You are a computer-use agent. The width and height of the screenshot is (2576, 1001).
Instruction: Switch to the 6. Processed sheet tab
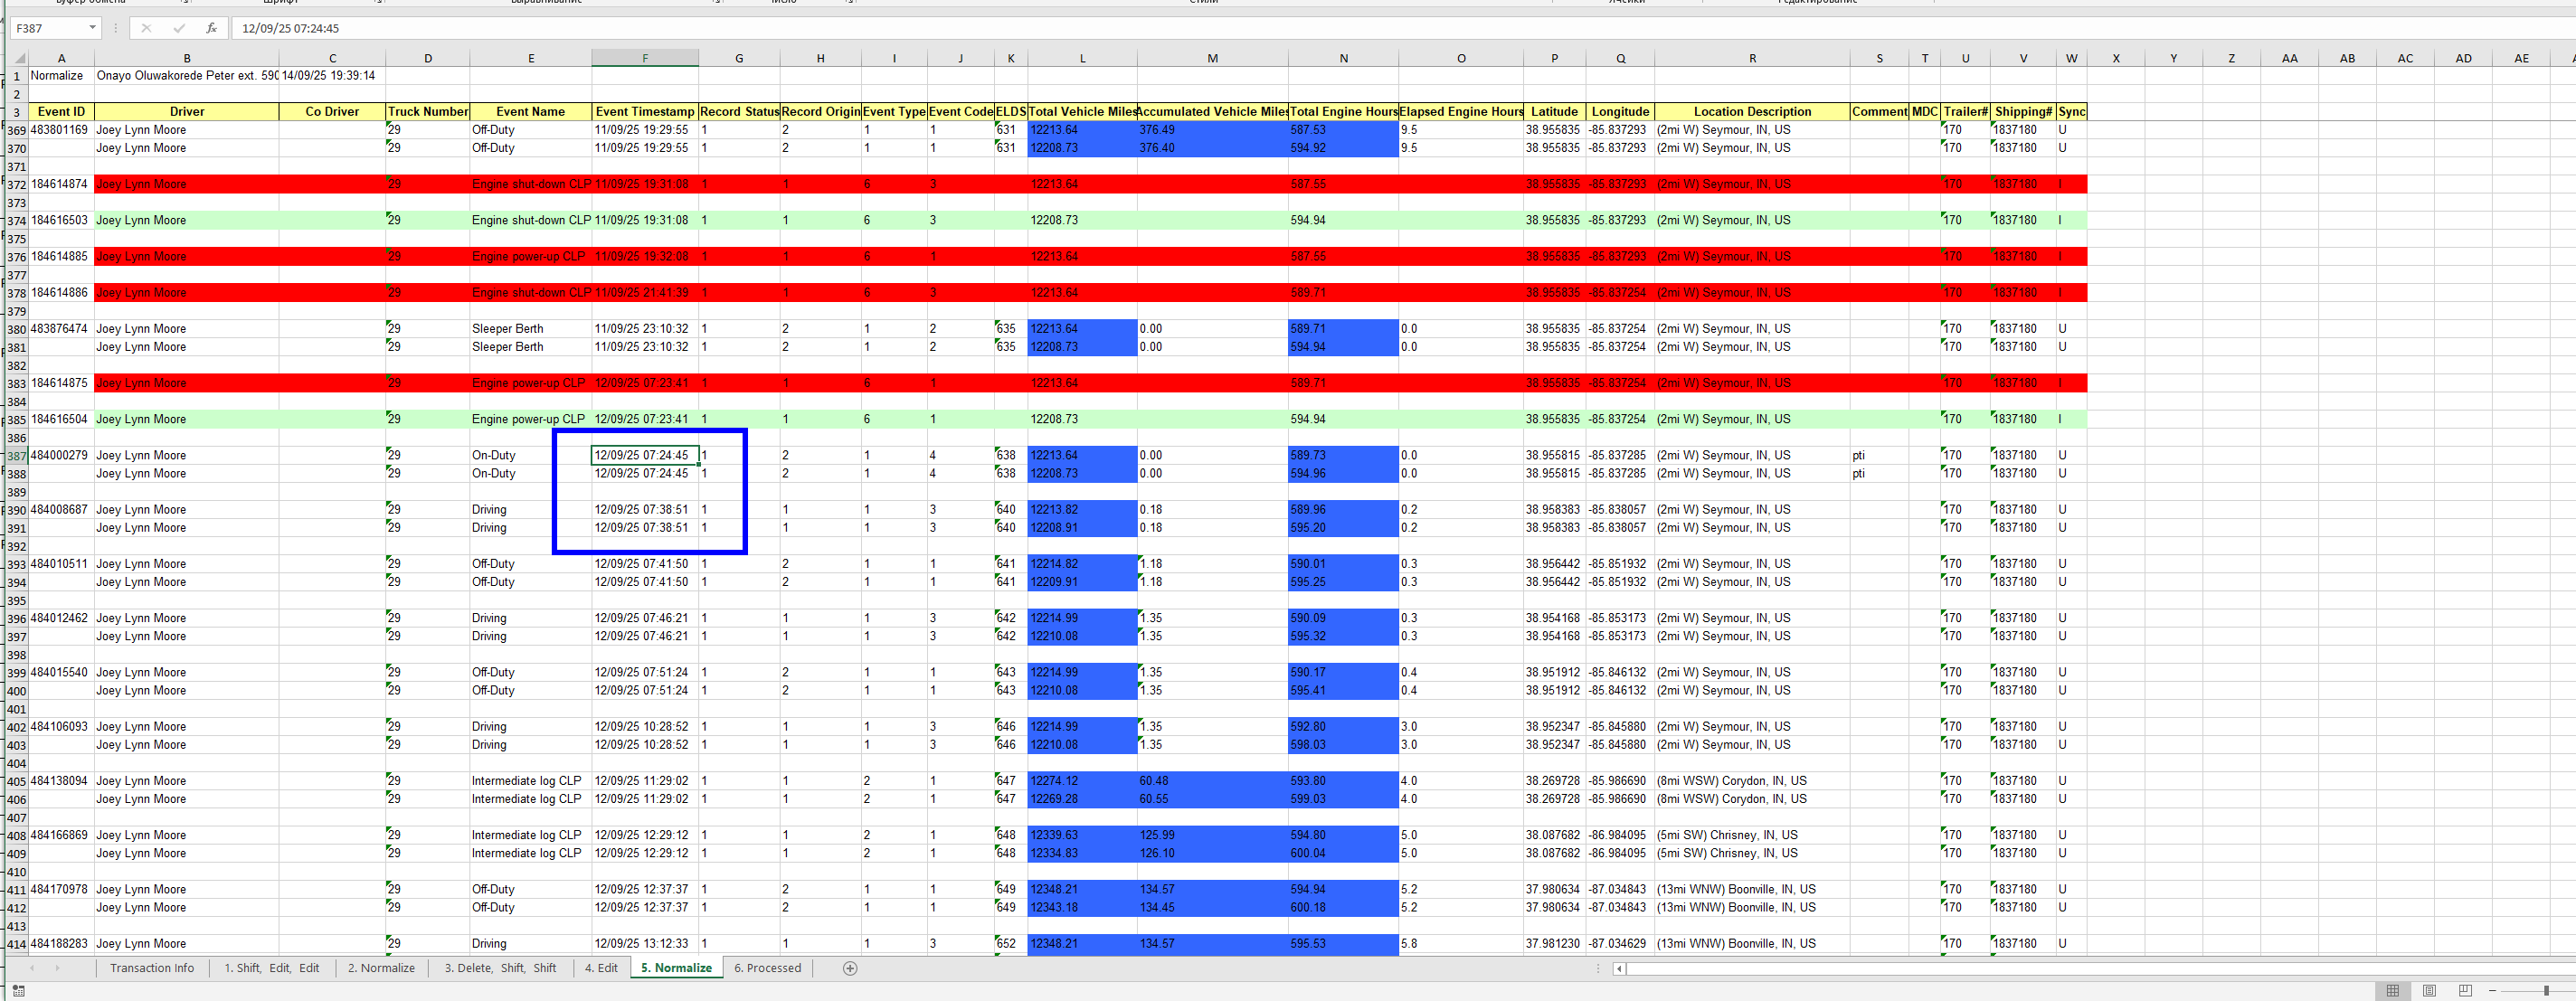pos(767,968)
